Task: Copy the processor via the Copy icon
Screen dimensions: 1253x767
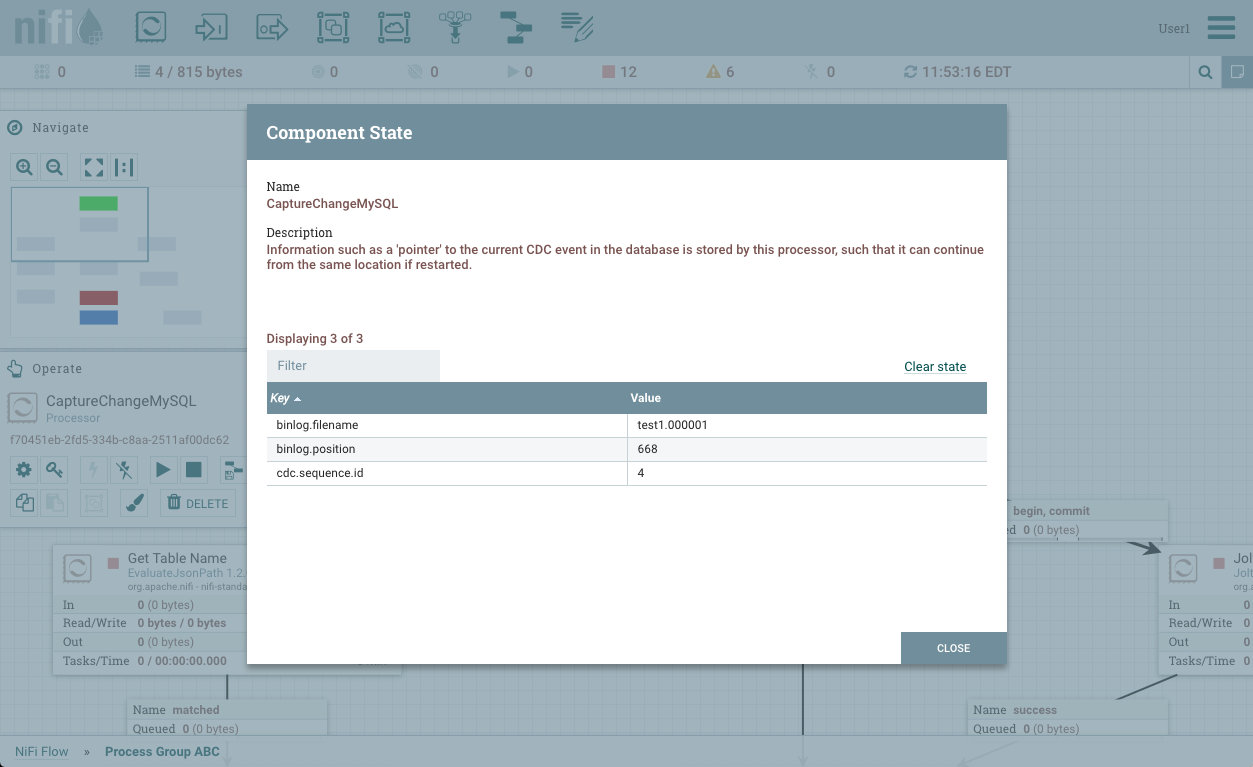Action: [24, 503]
